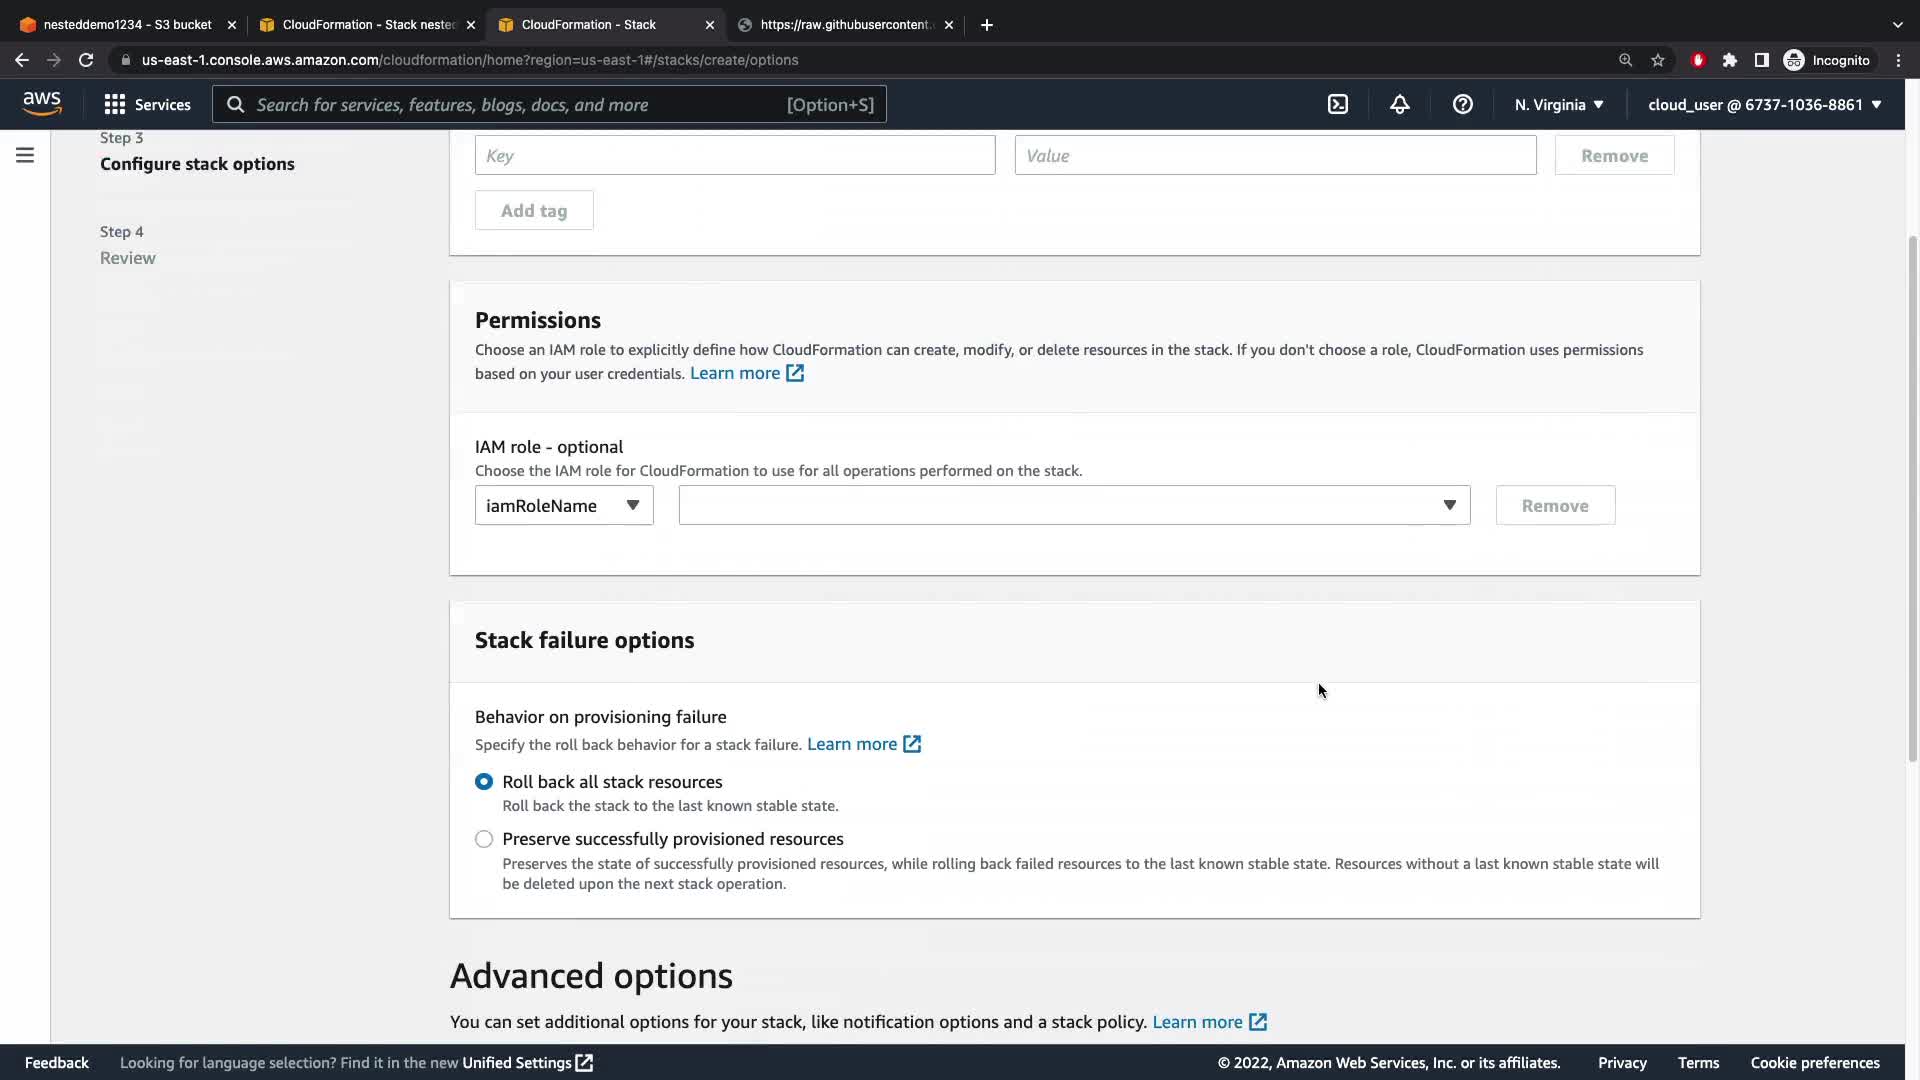Reload the page with browser refresh
The width and height of the screenshot is (1920, 1080).
[86, 60]
